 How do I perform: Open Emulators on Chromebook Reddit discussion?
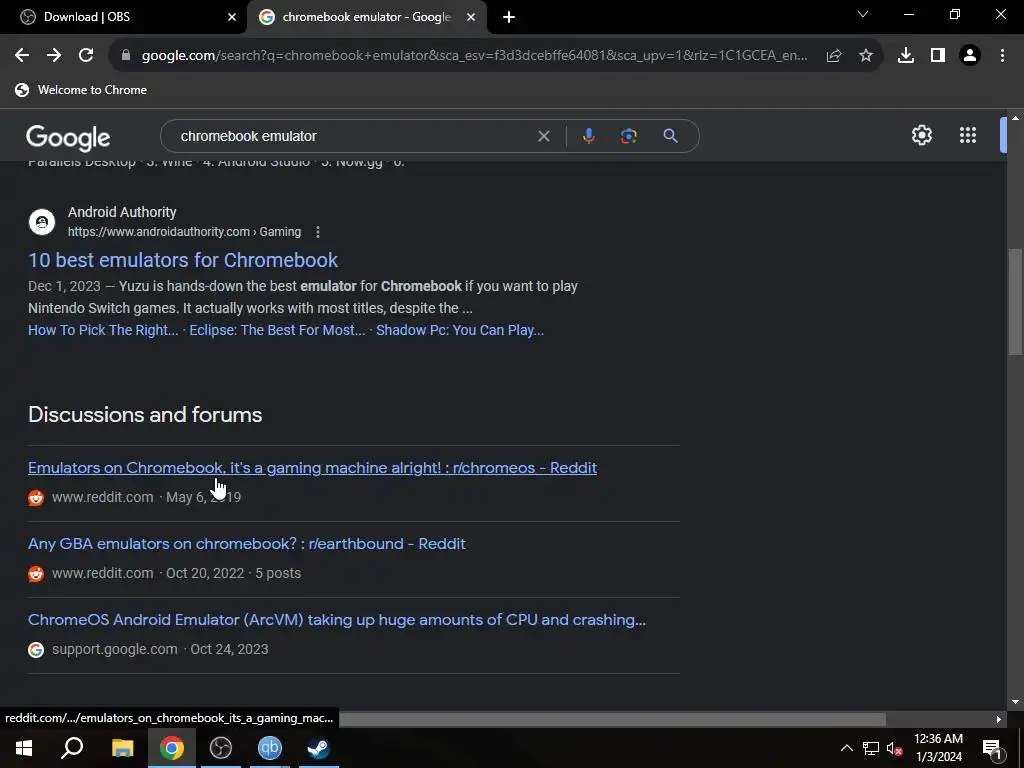[x=312, y=468]
